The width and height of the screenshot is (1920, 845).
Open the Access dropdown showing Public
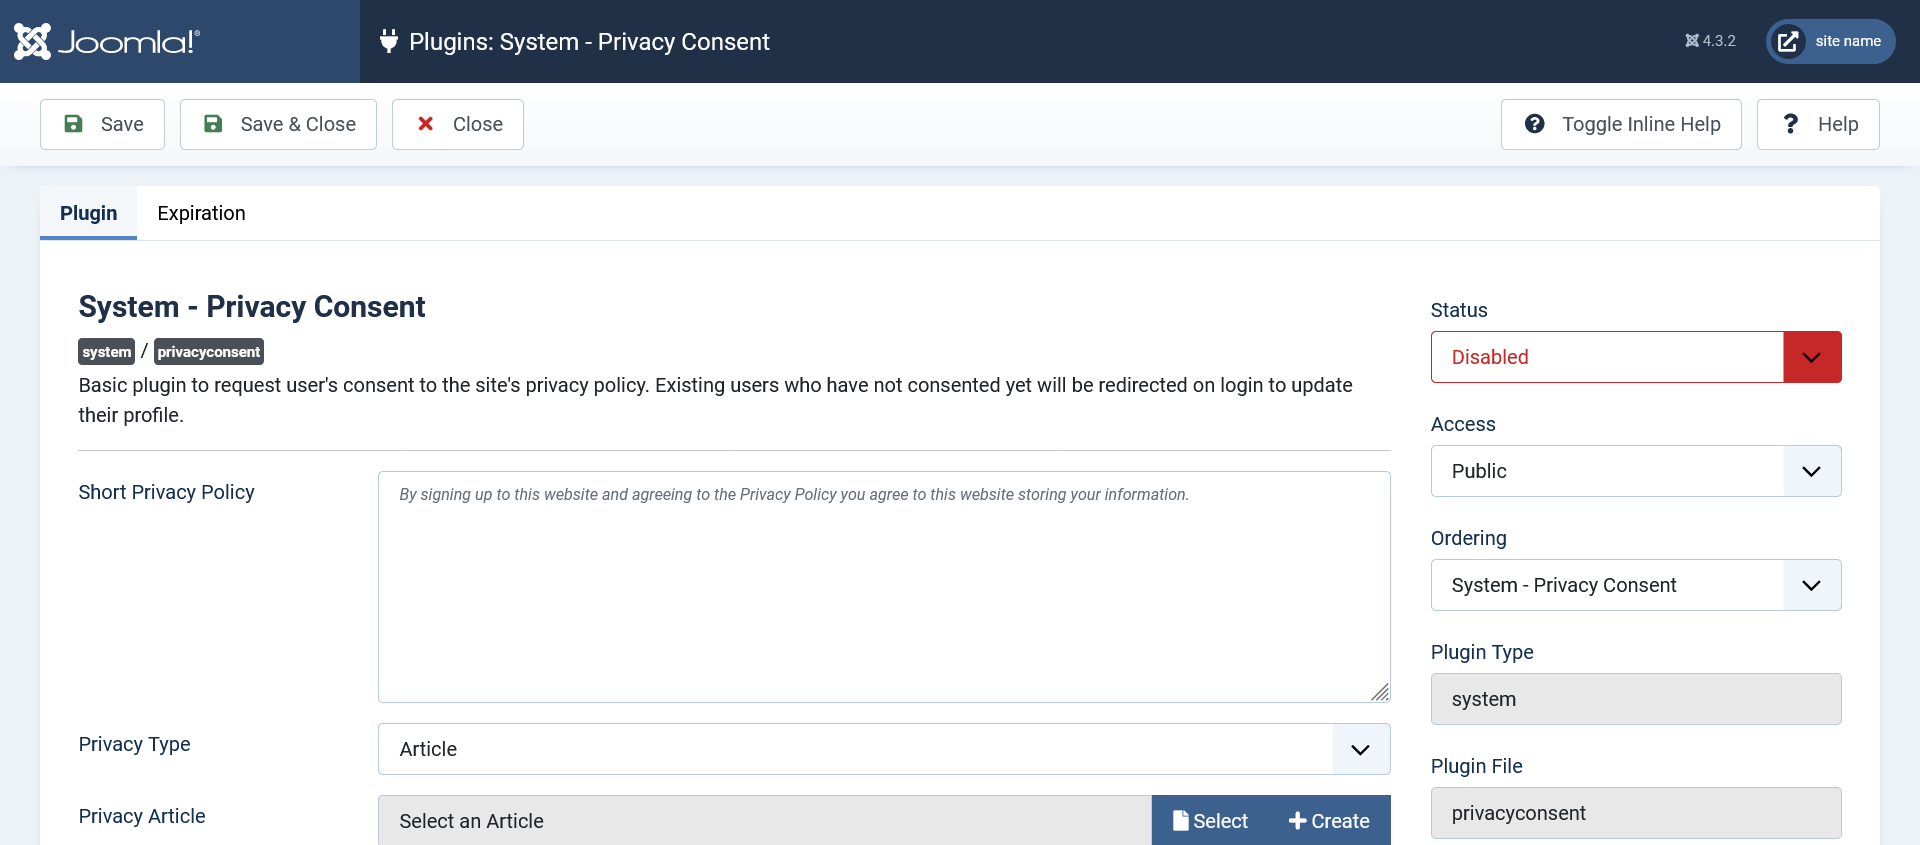pos(1636,471)
